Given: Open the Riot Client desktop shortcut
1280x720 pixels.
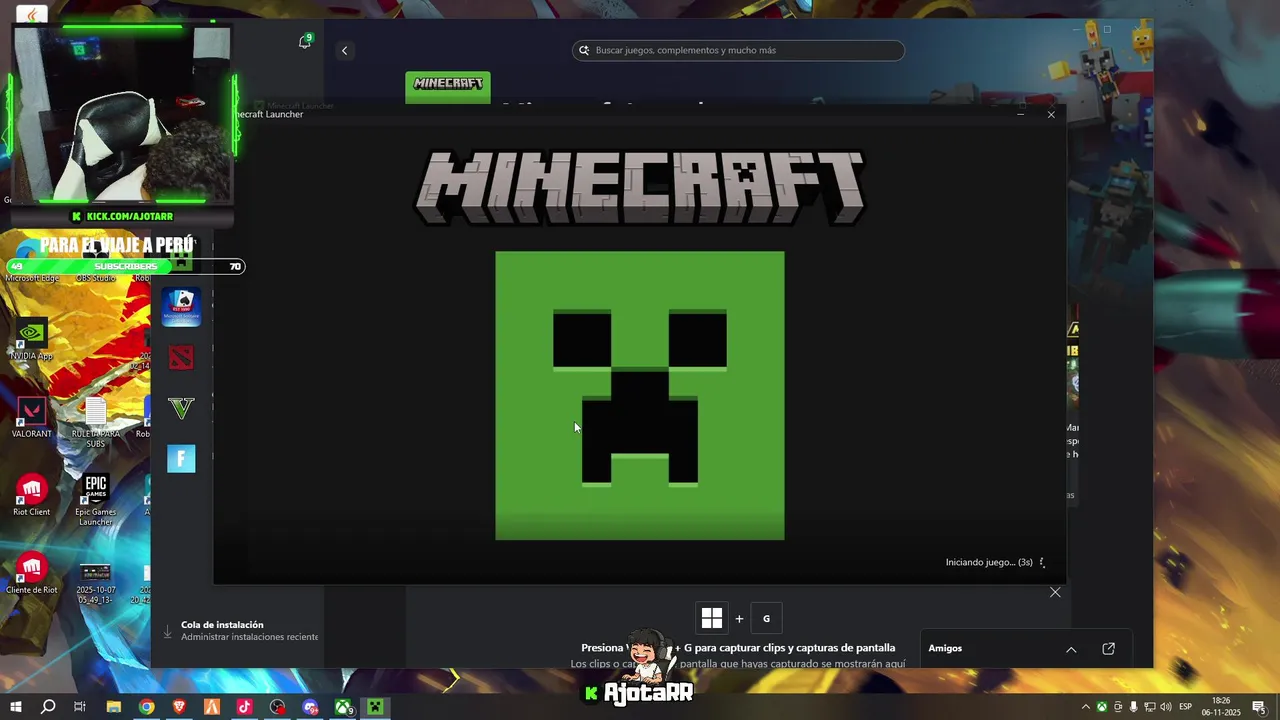Looking at the screenshot, I should [x=32, y=495].
